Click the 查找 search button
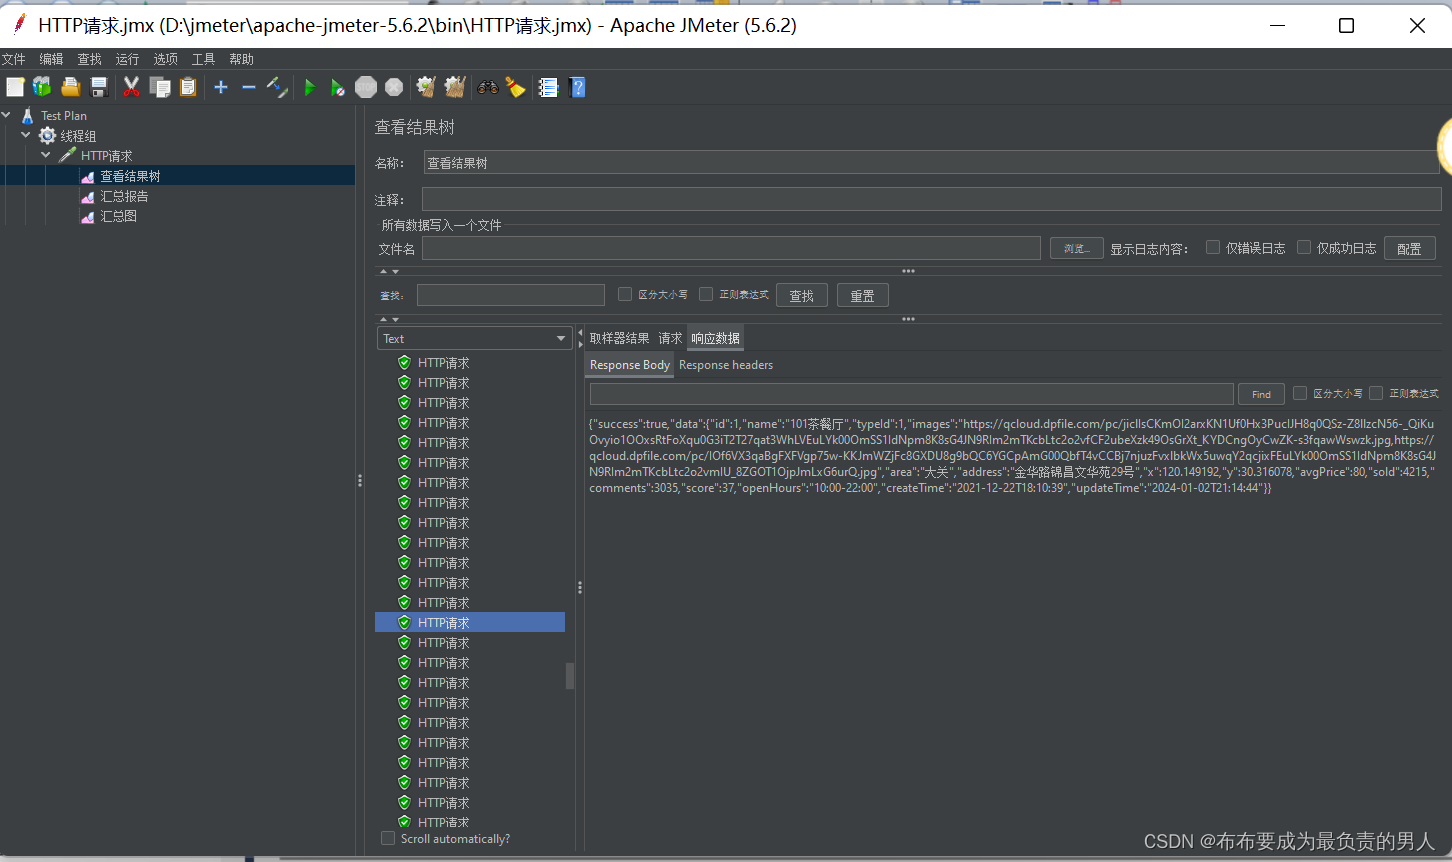Viewport: 1452px width, 862px height. pos(802,295)
